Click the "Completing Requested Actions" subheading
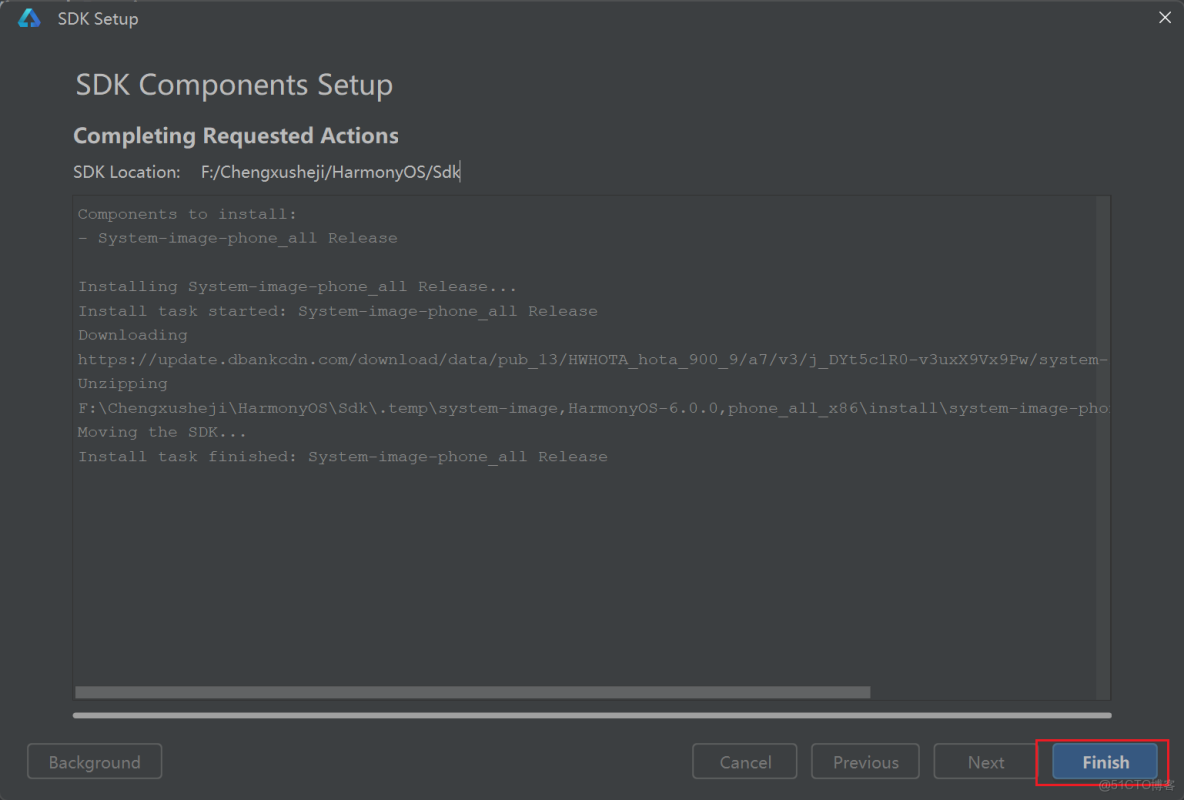This screenshot has height=800, width=1184. coord(236,136)
